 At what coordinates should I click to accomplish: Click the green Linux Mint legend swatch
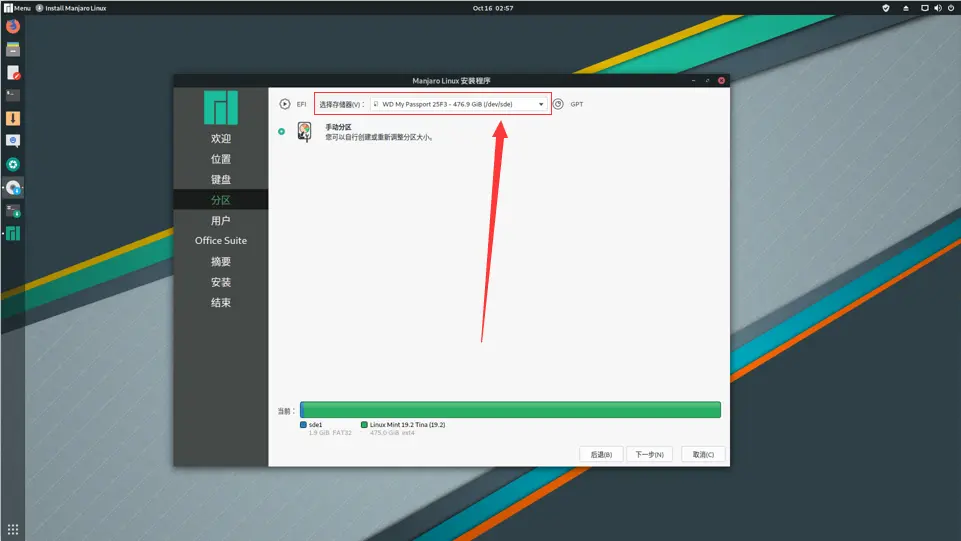(364, 425)
